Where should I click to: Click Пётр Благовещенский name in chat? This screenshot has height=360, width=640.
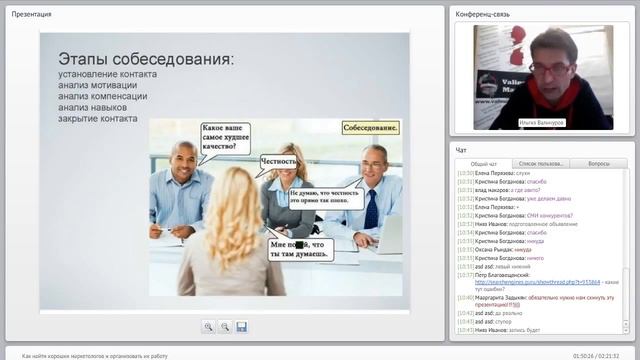coord(502,275)
